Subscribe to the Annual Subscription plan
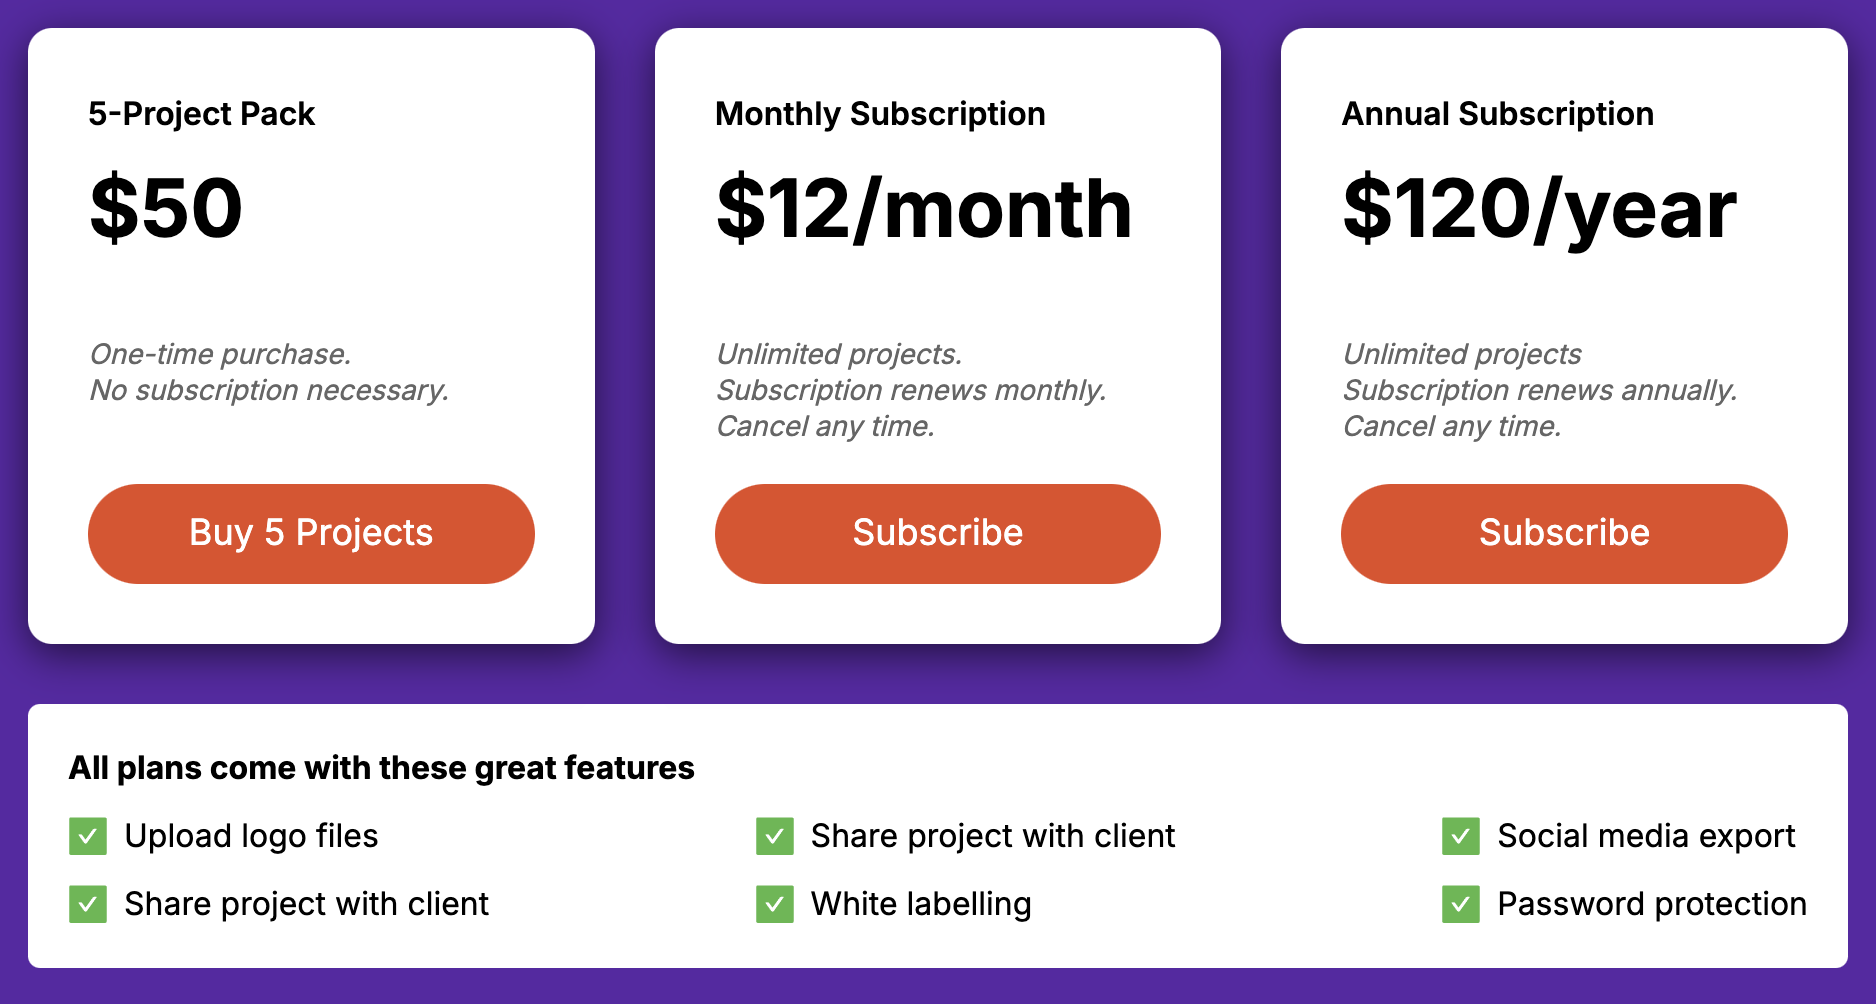 tap(1564, 534)
